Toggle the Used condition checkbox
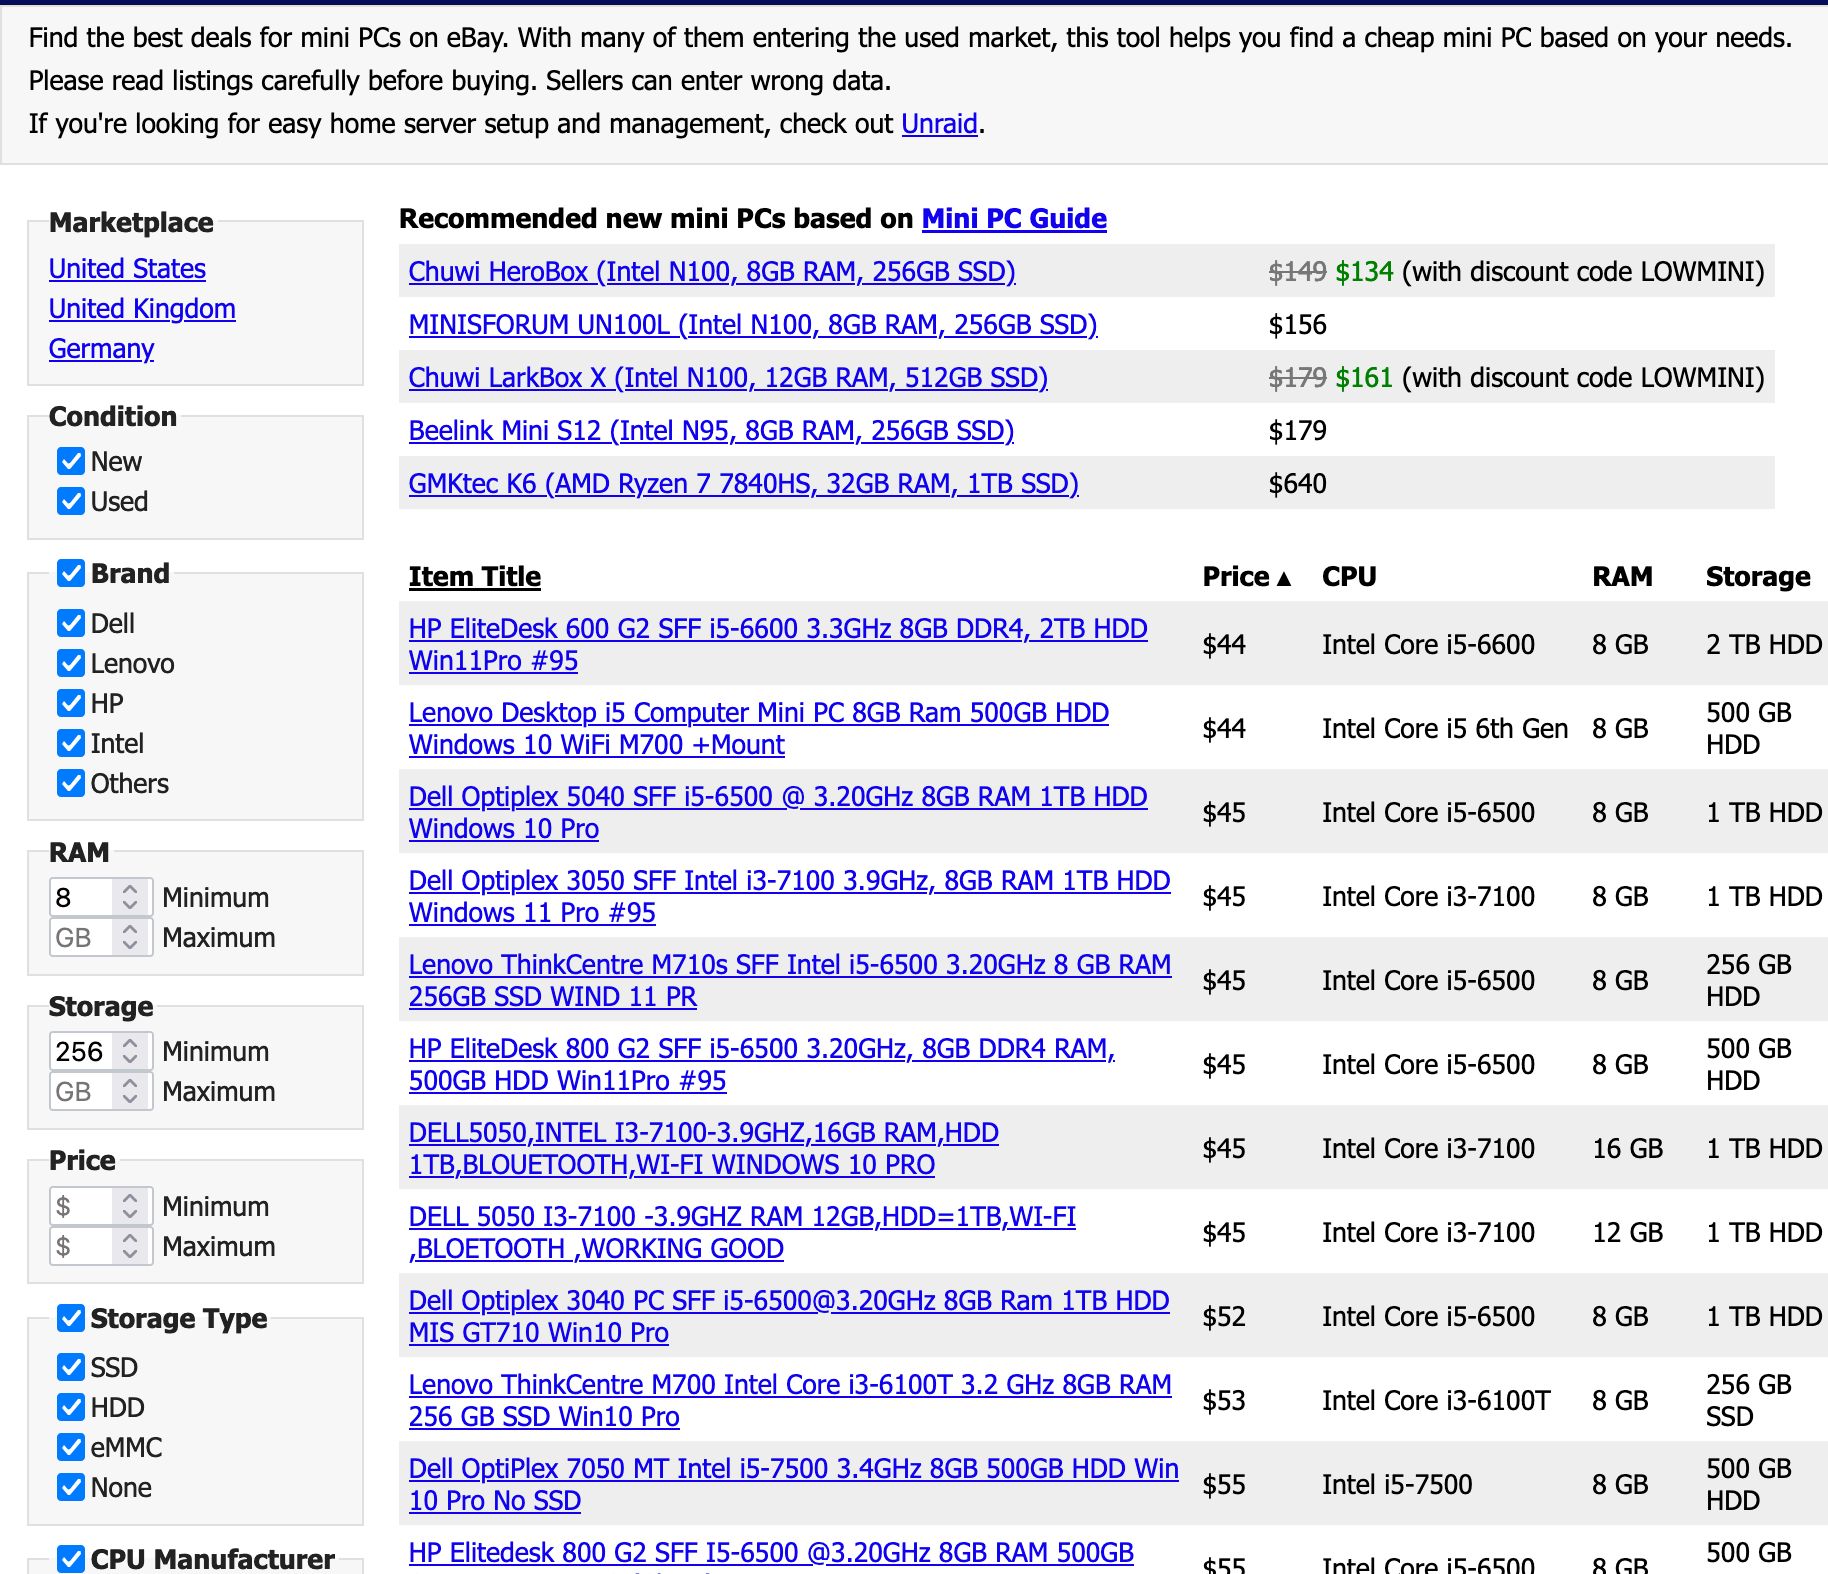1828x1574 pixels. [71, 501]
